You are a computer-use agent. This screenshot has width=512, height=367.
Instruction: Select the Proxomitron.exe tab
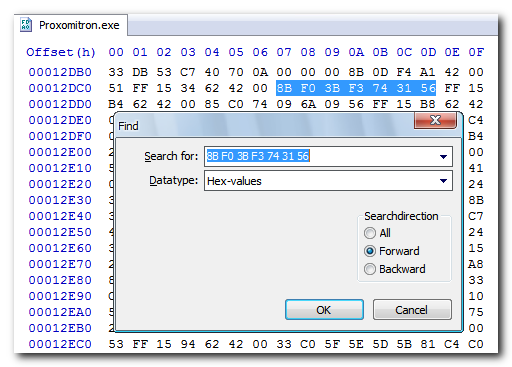(x=71, y=25)
